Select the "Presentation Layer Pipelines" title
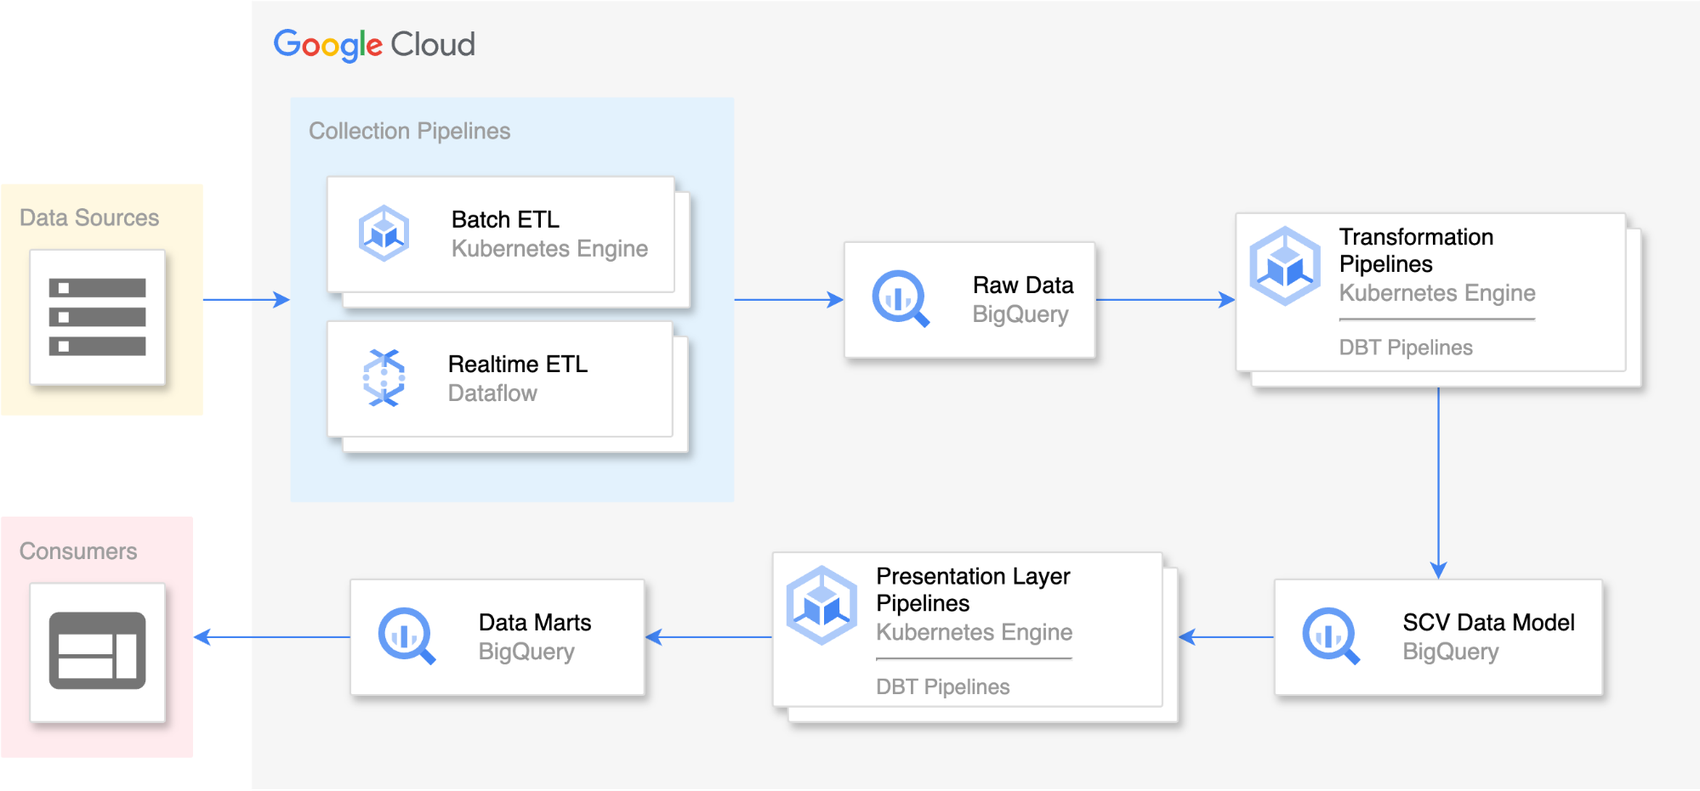 point(973,589)
